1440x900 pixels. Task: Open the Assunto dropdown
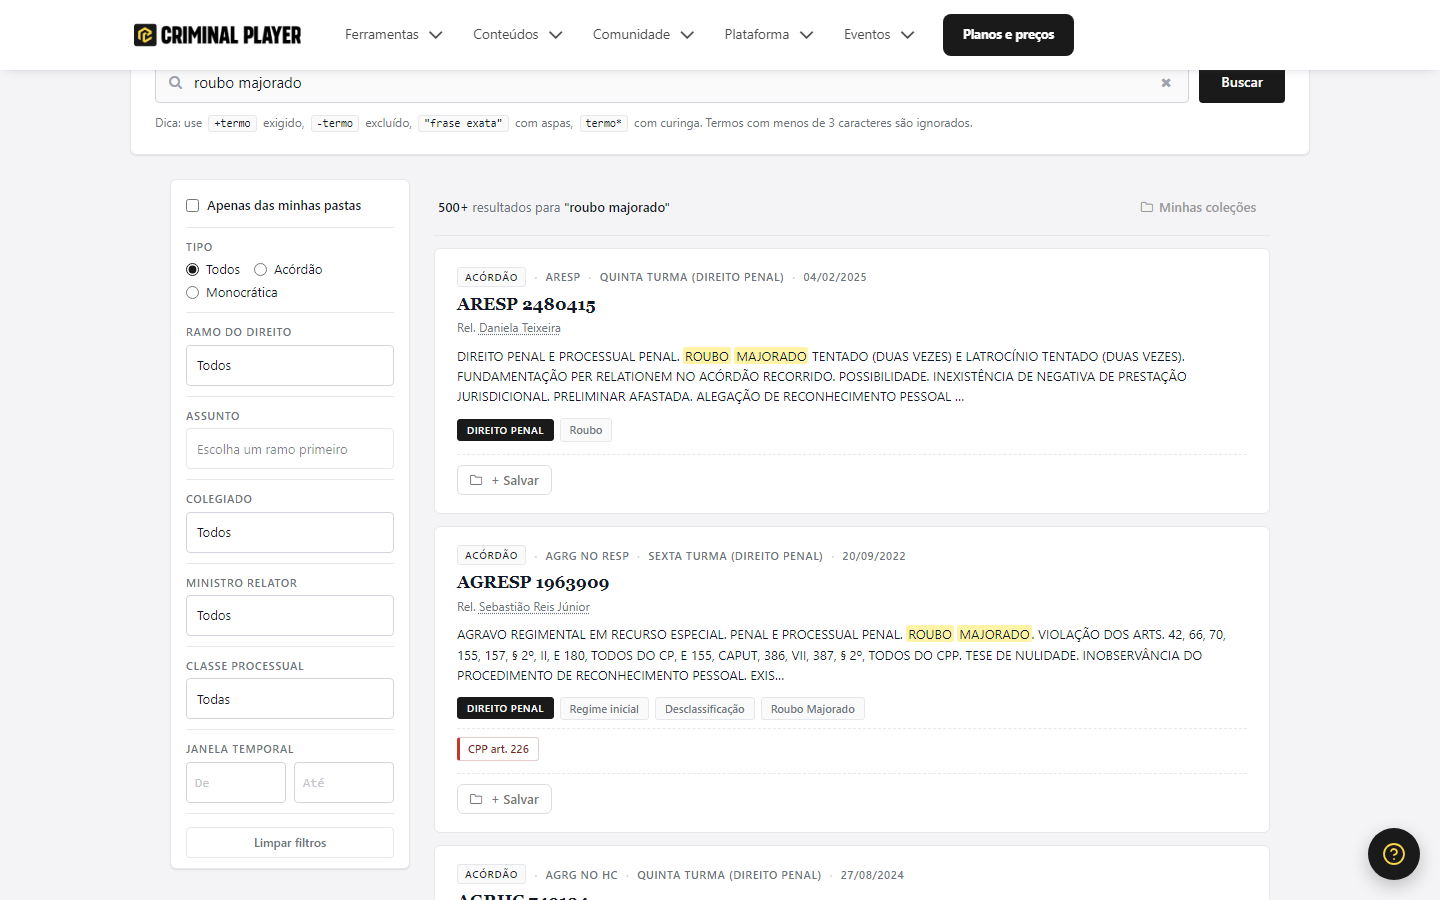point(290,449)
